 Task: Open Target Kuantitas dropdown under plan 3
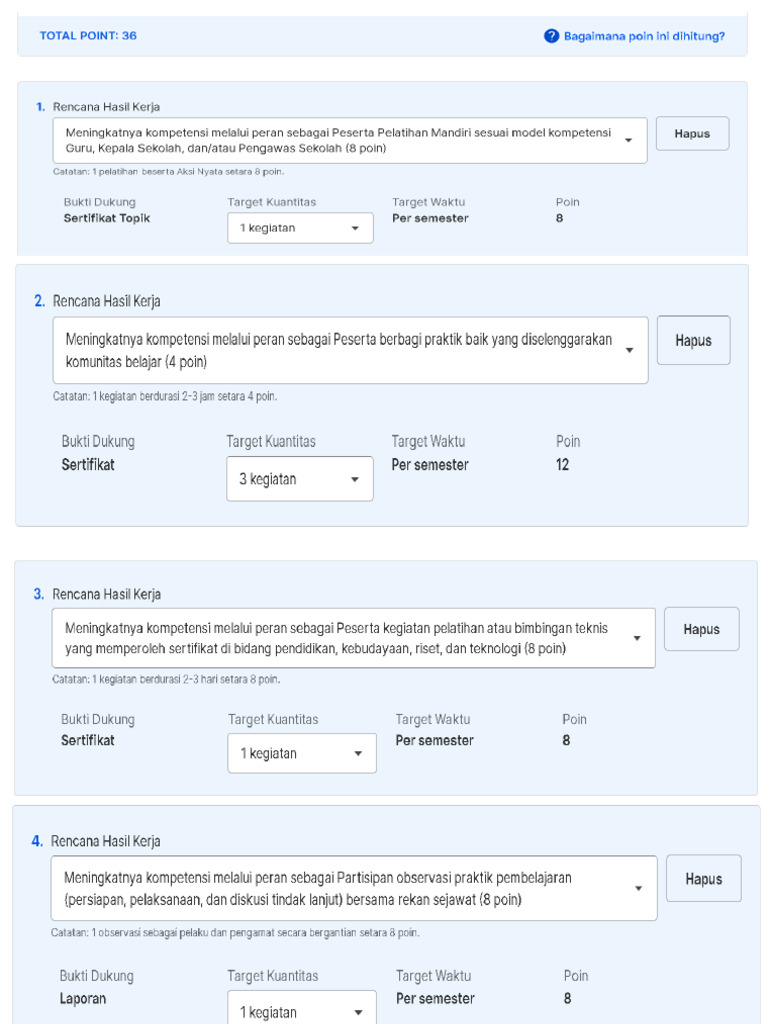click(x=302, y=754)
